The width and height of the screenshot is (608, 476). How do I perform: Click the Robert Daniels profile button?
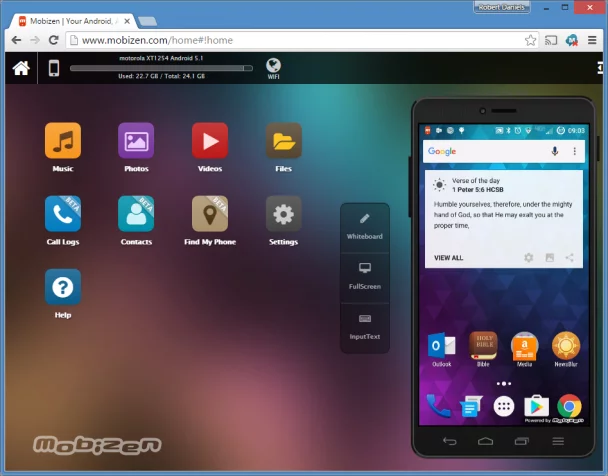pos(502,7)
